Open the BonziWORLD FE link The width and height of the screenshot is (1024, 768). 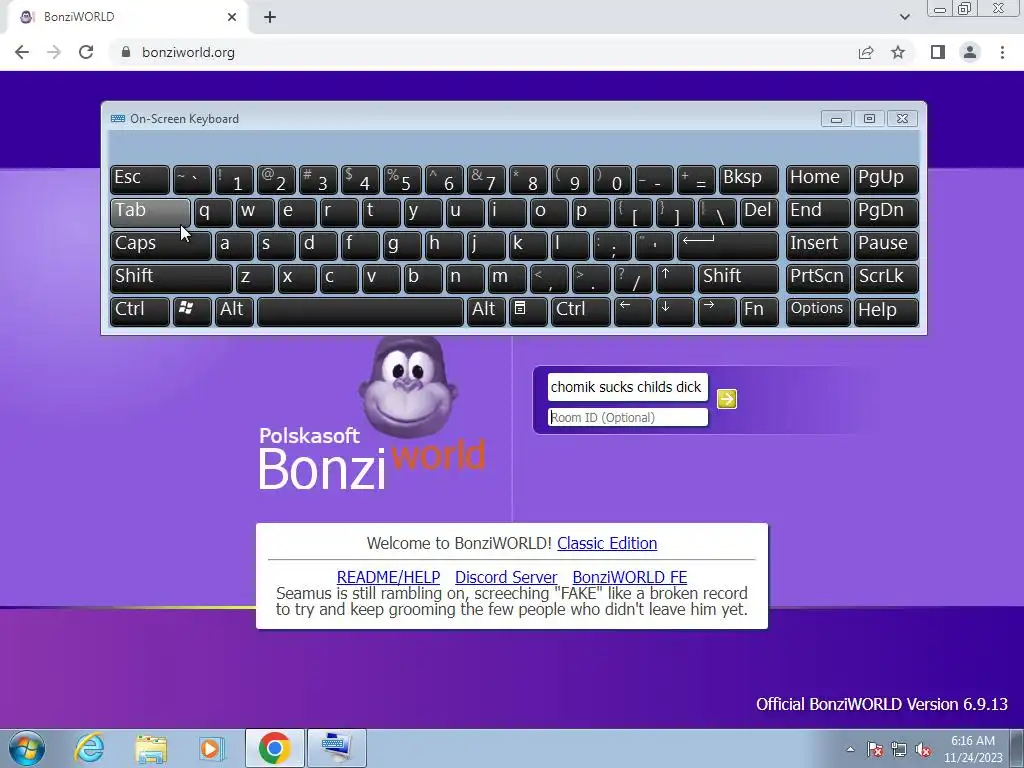pos(630,577)
